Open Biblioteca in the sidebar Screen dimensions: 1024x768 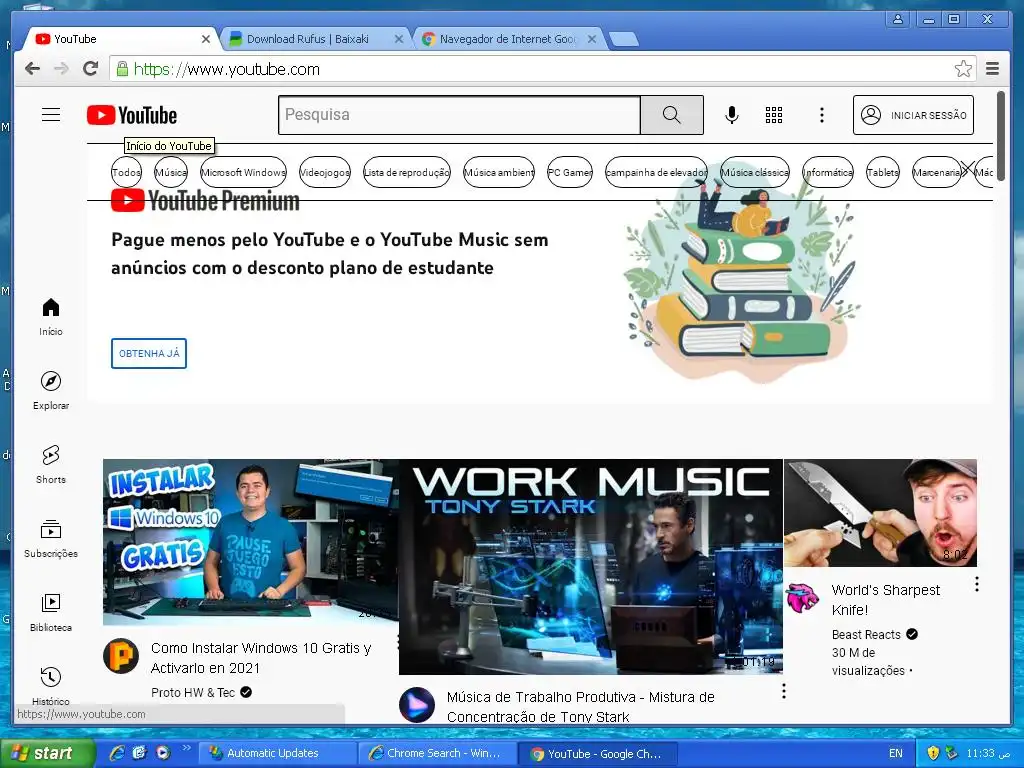[51, 613]
